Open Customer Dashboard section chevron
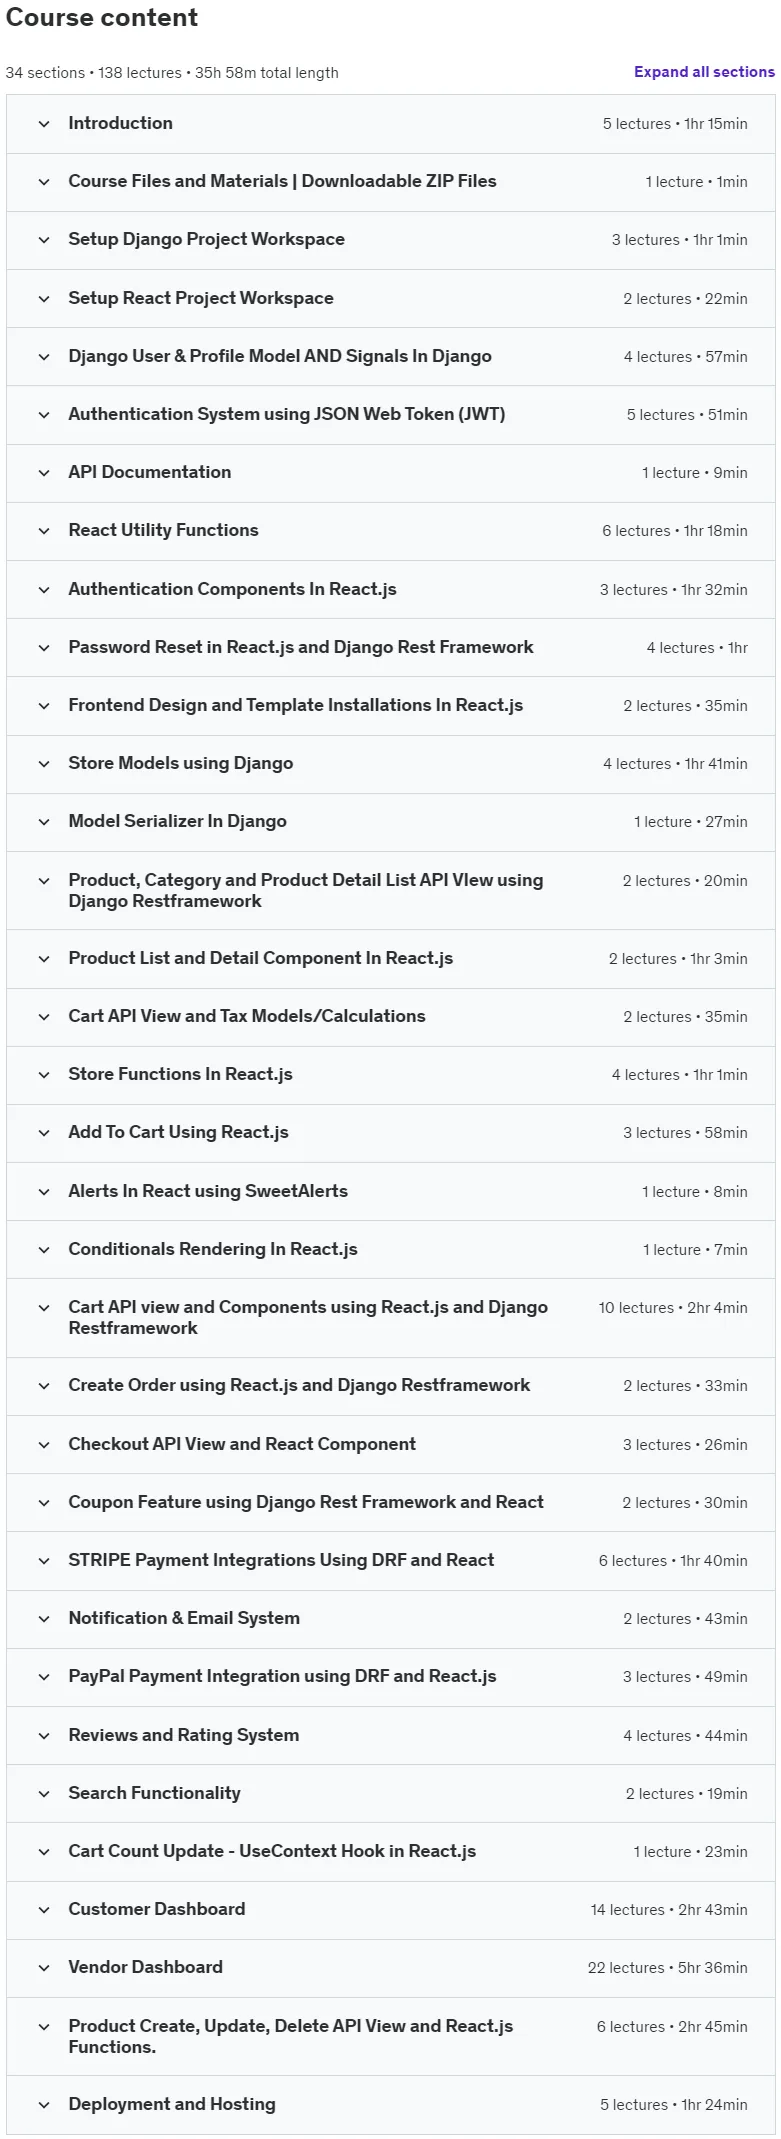The height and width of the screenshot is (2139, 781). click(x=44, y=1910)
